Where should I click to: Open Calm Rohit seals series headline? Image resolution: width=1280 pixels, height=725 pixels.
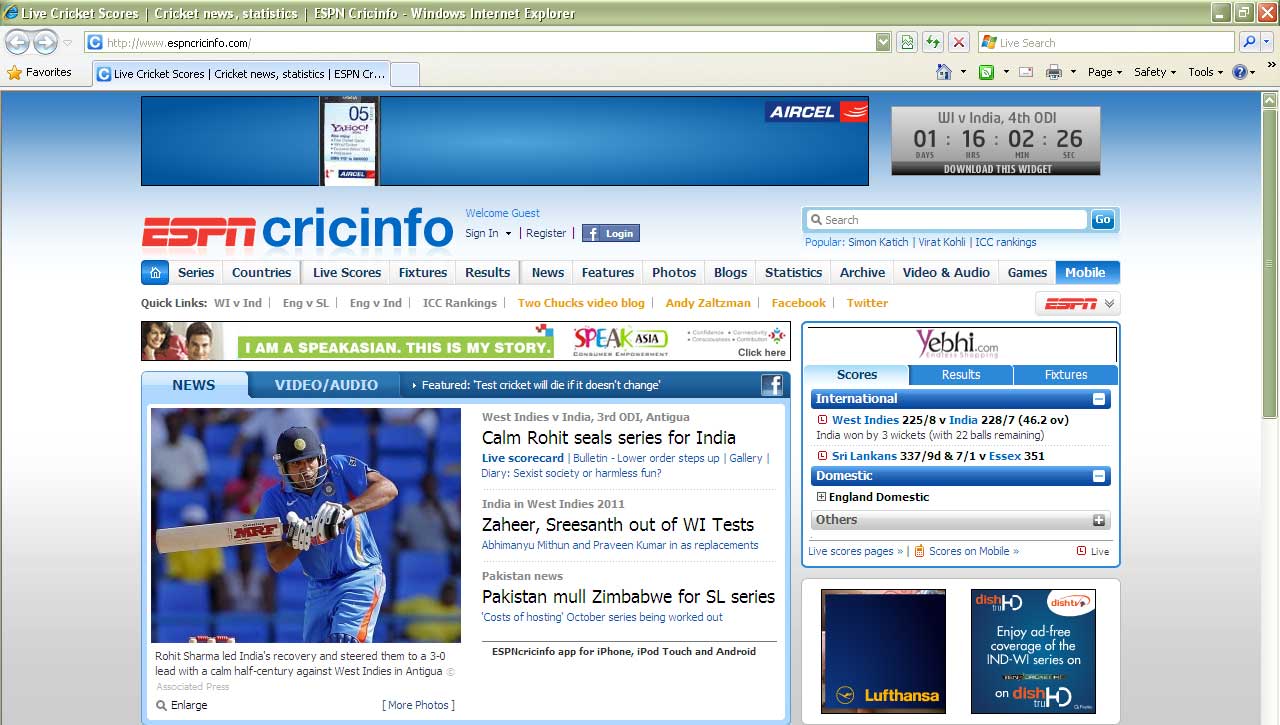click(609, 438)
